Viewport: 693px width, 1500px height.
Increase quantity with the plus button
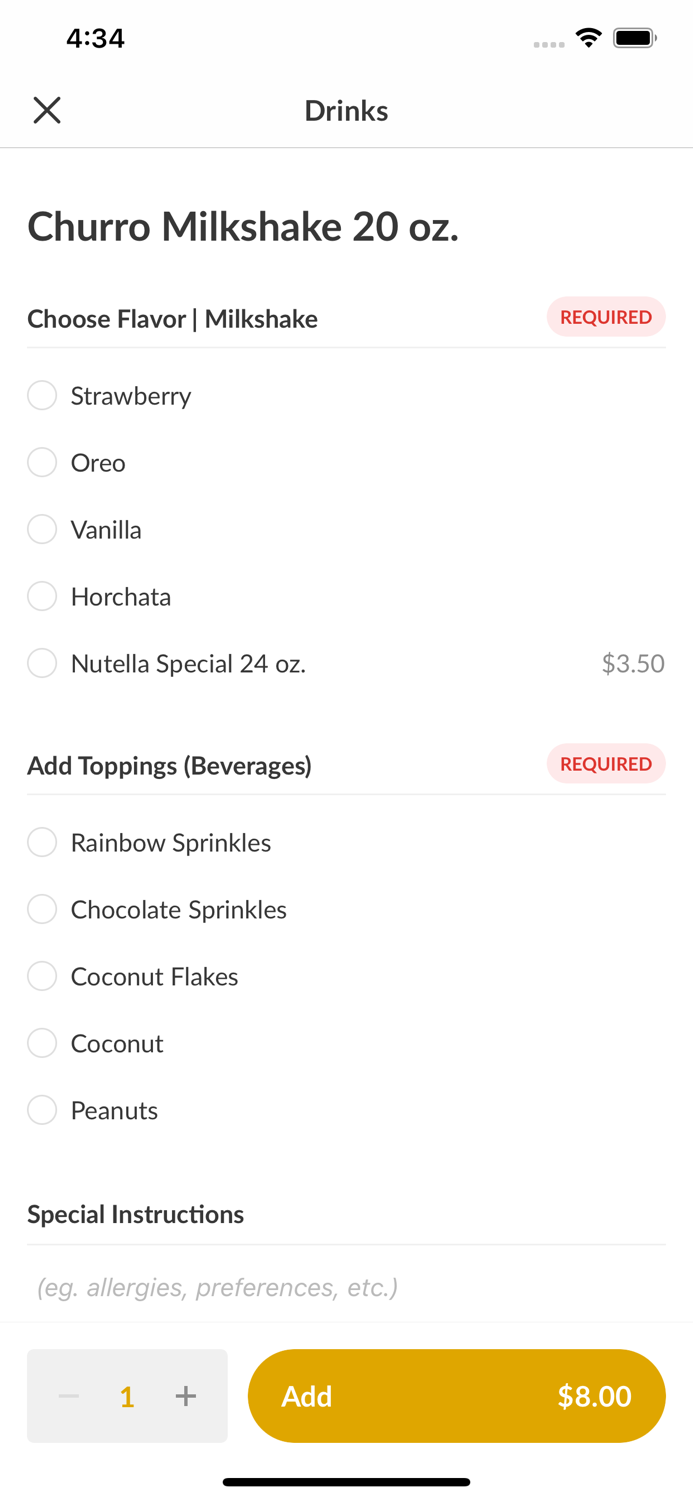pos(186,1396)
